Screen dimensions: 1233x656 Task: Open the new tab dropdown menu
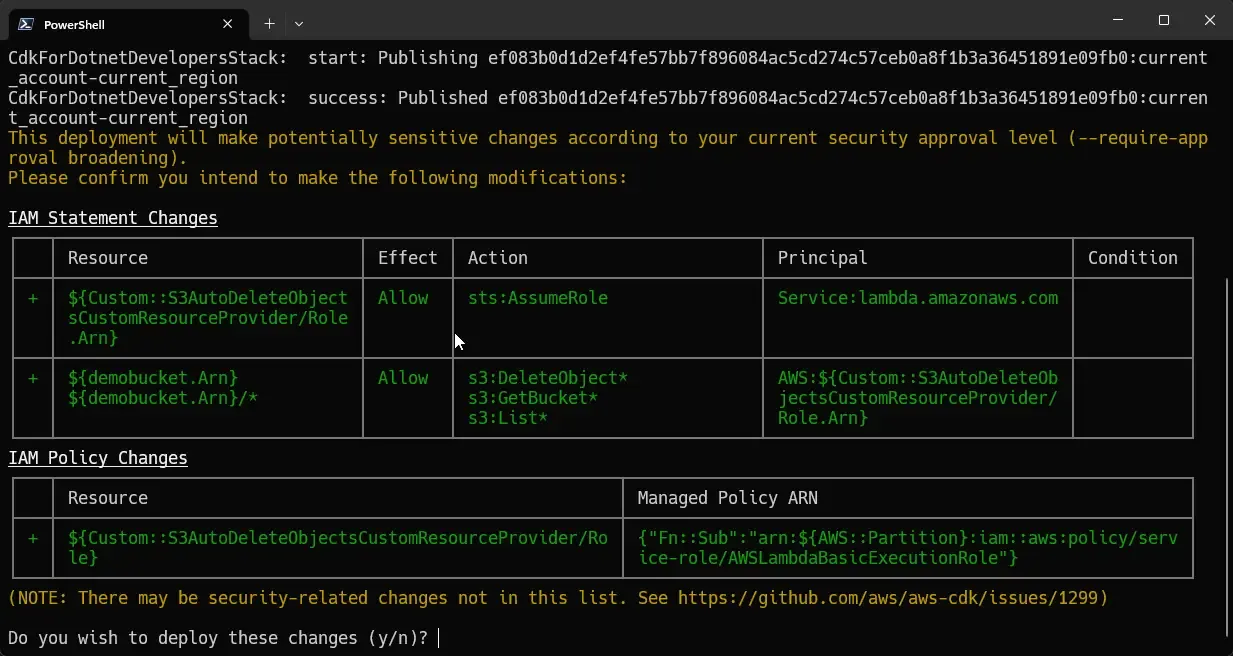(297, 23)
